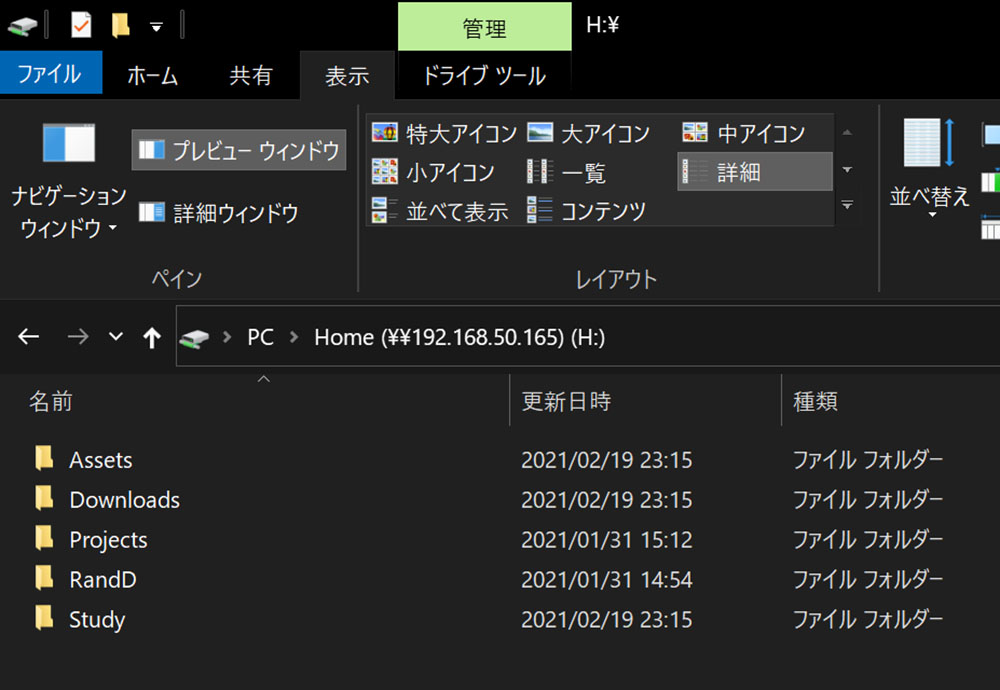Click the Downloads folder icon
The height and width of the screenshot is (690, 1000).
(x=44, y=498)
